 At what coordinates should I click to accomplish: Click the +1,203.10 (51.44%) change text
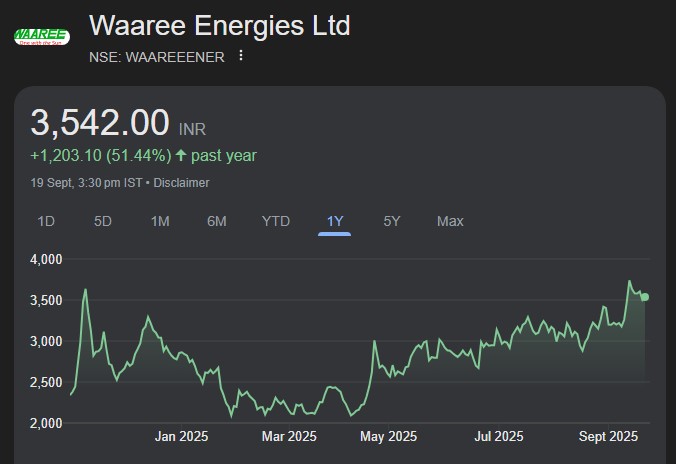tap(100, 155)
